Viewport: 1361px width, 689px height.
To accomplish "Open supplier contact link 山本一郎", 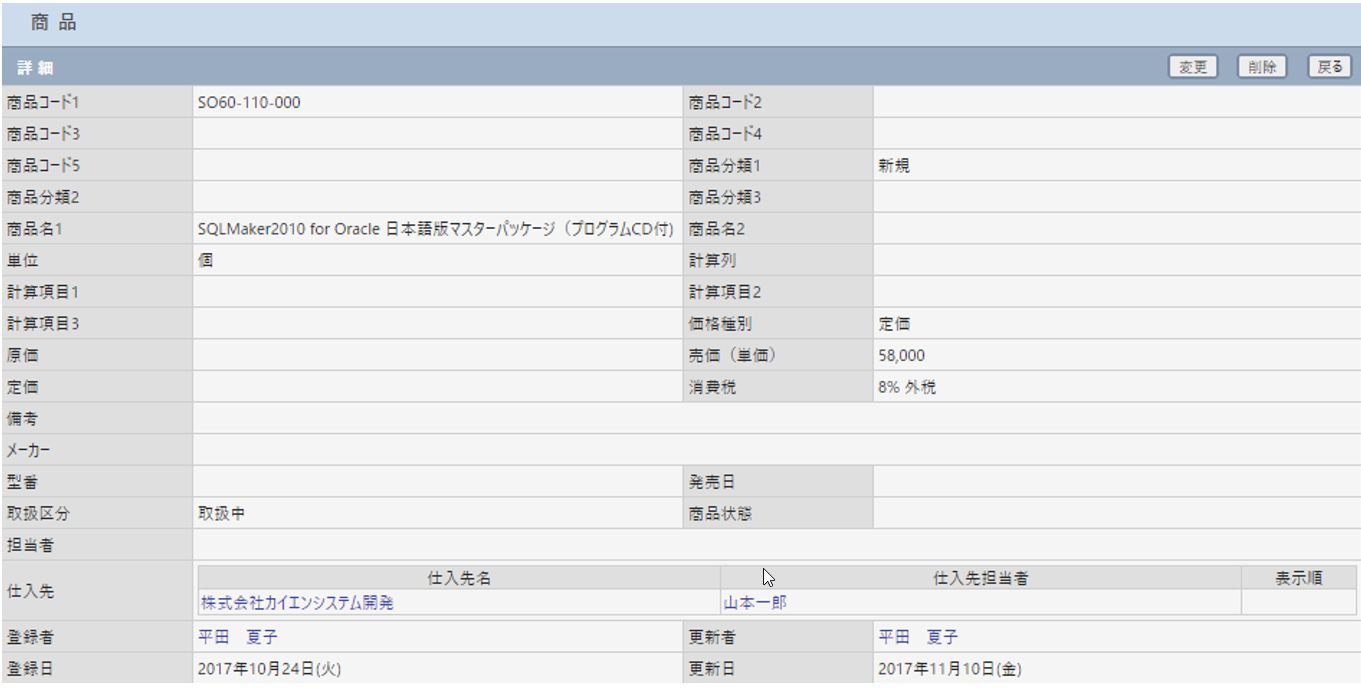I will tap(755, 603).
